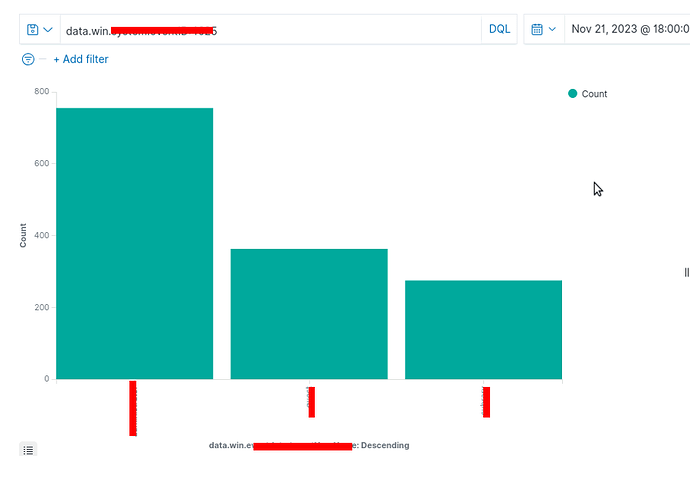Image resolution: width=690 pixels, height=487 pixels.
Task: Click the shortest bar near 275 count
Action: coord(484,330)
